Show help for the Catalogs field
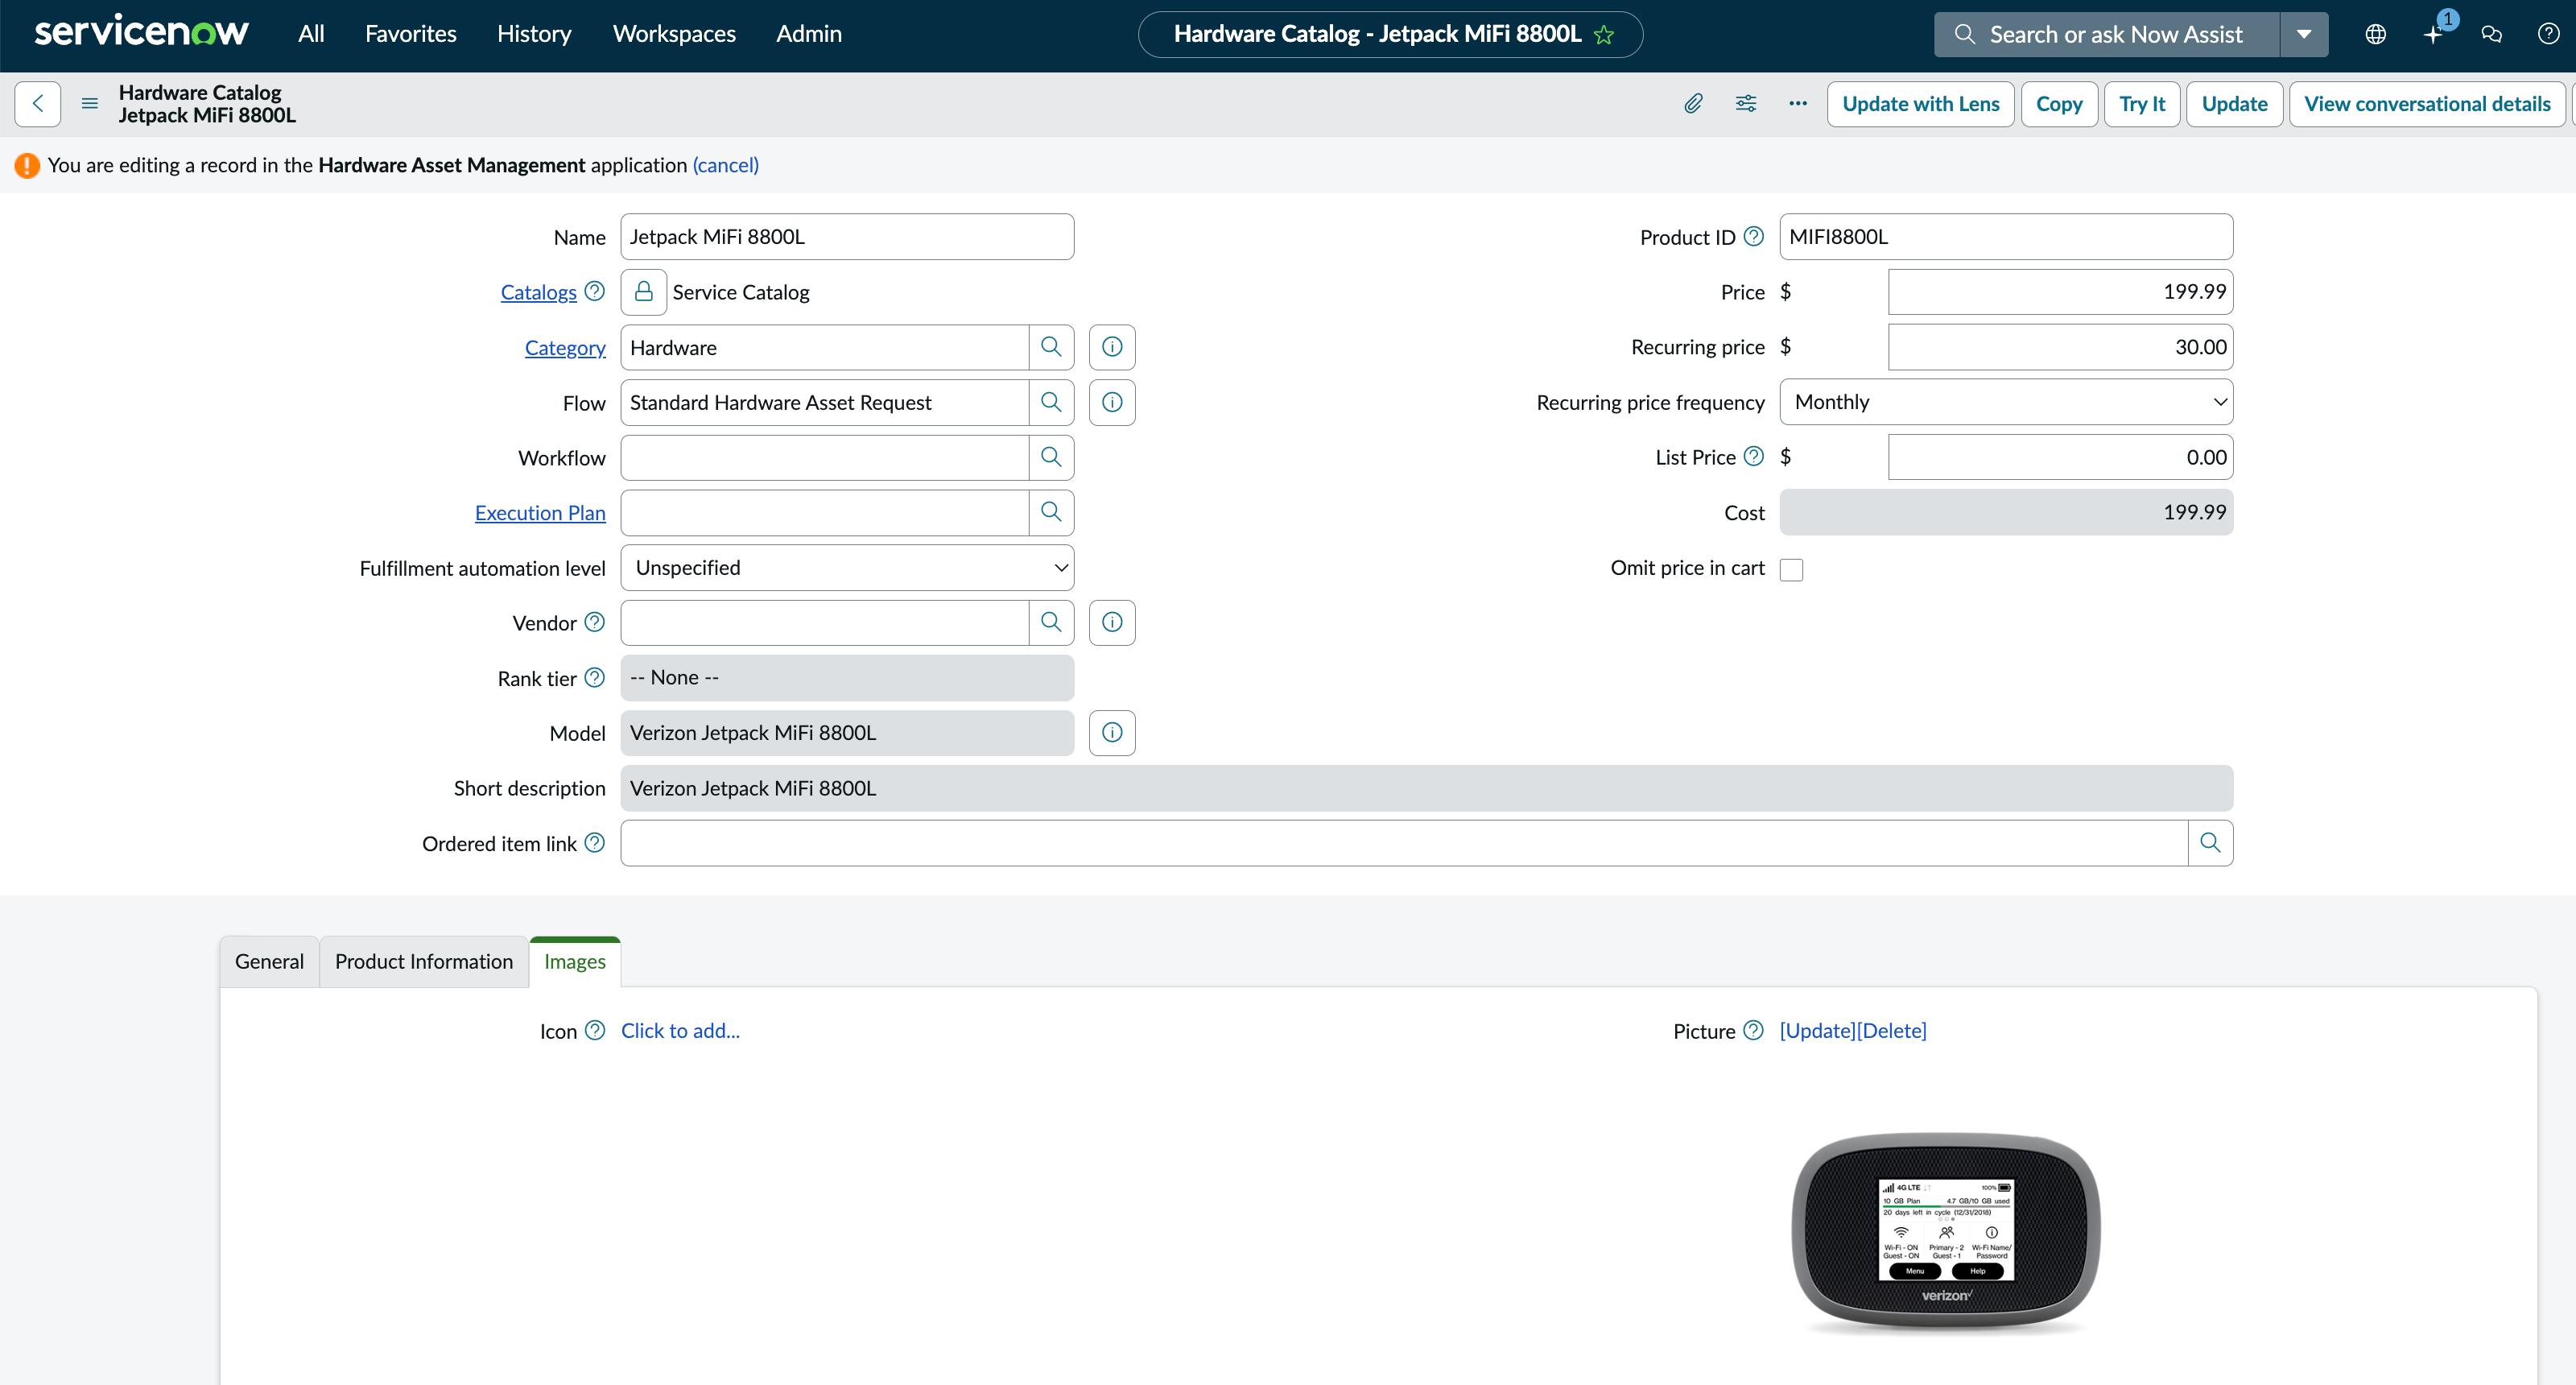The image size is (2576, 1385). [595, 291]
